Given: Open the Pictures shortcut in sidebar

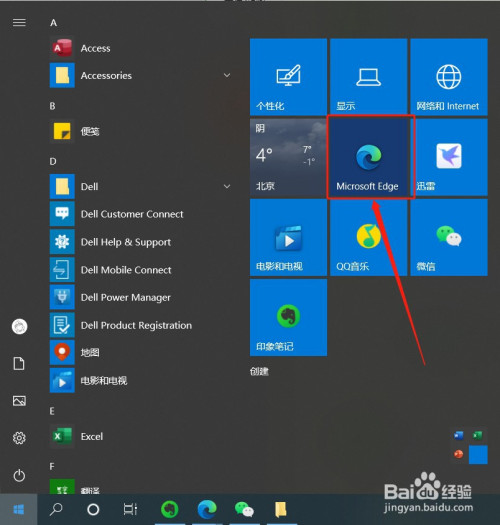Looking at the screenshot, I should pyautogui.click(x=19, y=401).
